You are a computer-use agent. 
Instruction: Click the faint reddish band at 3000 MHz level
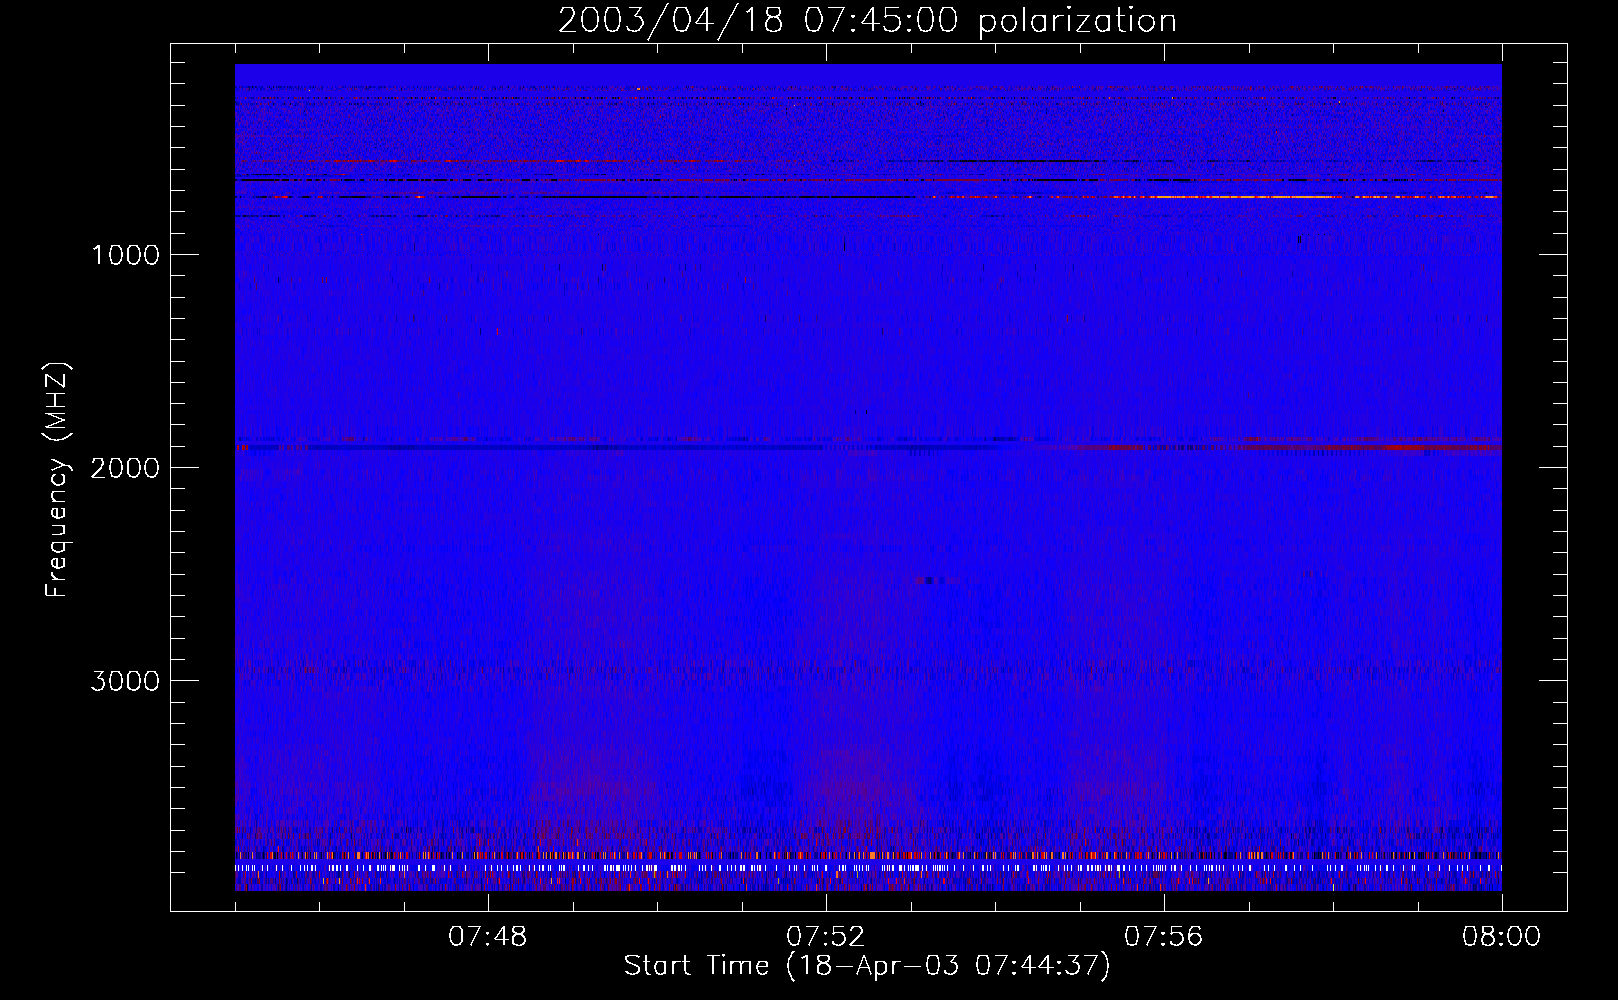[x=868, y=665]
